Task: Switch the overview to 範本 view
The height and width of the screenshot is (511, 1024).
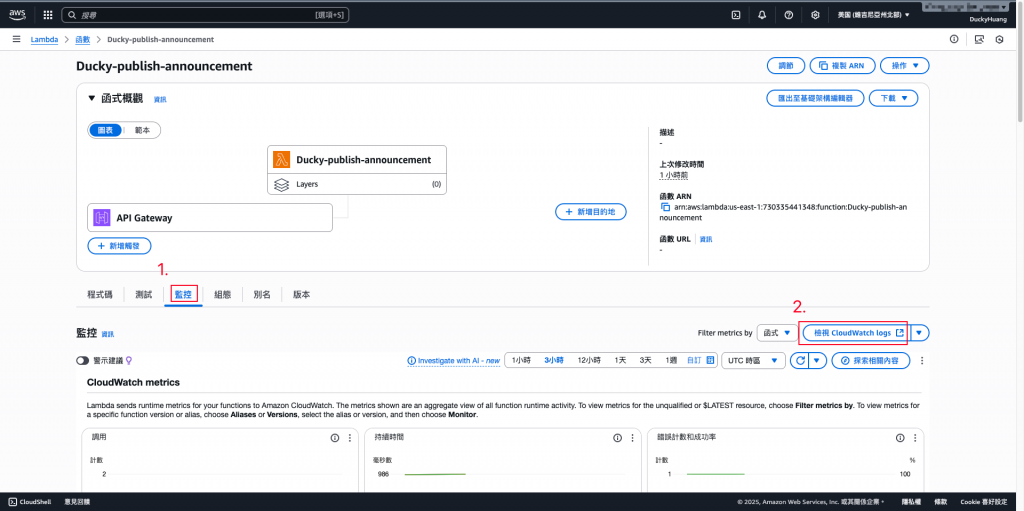Action: tap(141, 130)
